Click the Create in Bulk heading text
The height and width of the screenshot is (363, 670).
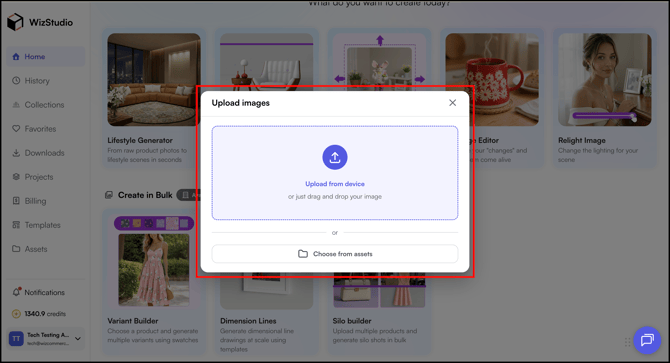(145, 195)
